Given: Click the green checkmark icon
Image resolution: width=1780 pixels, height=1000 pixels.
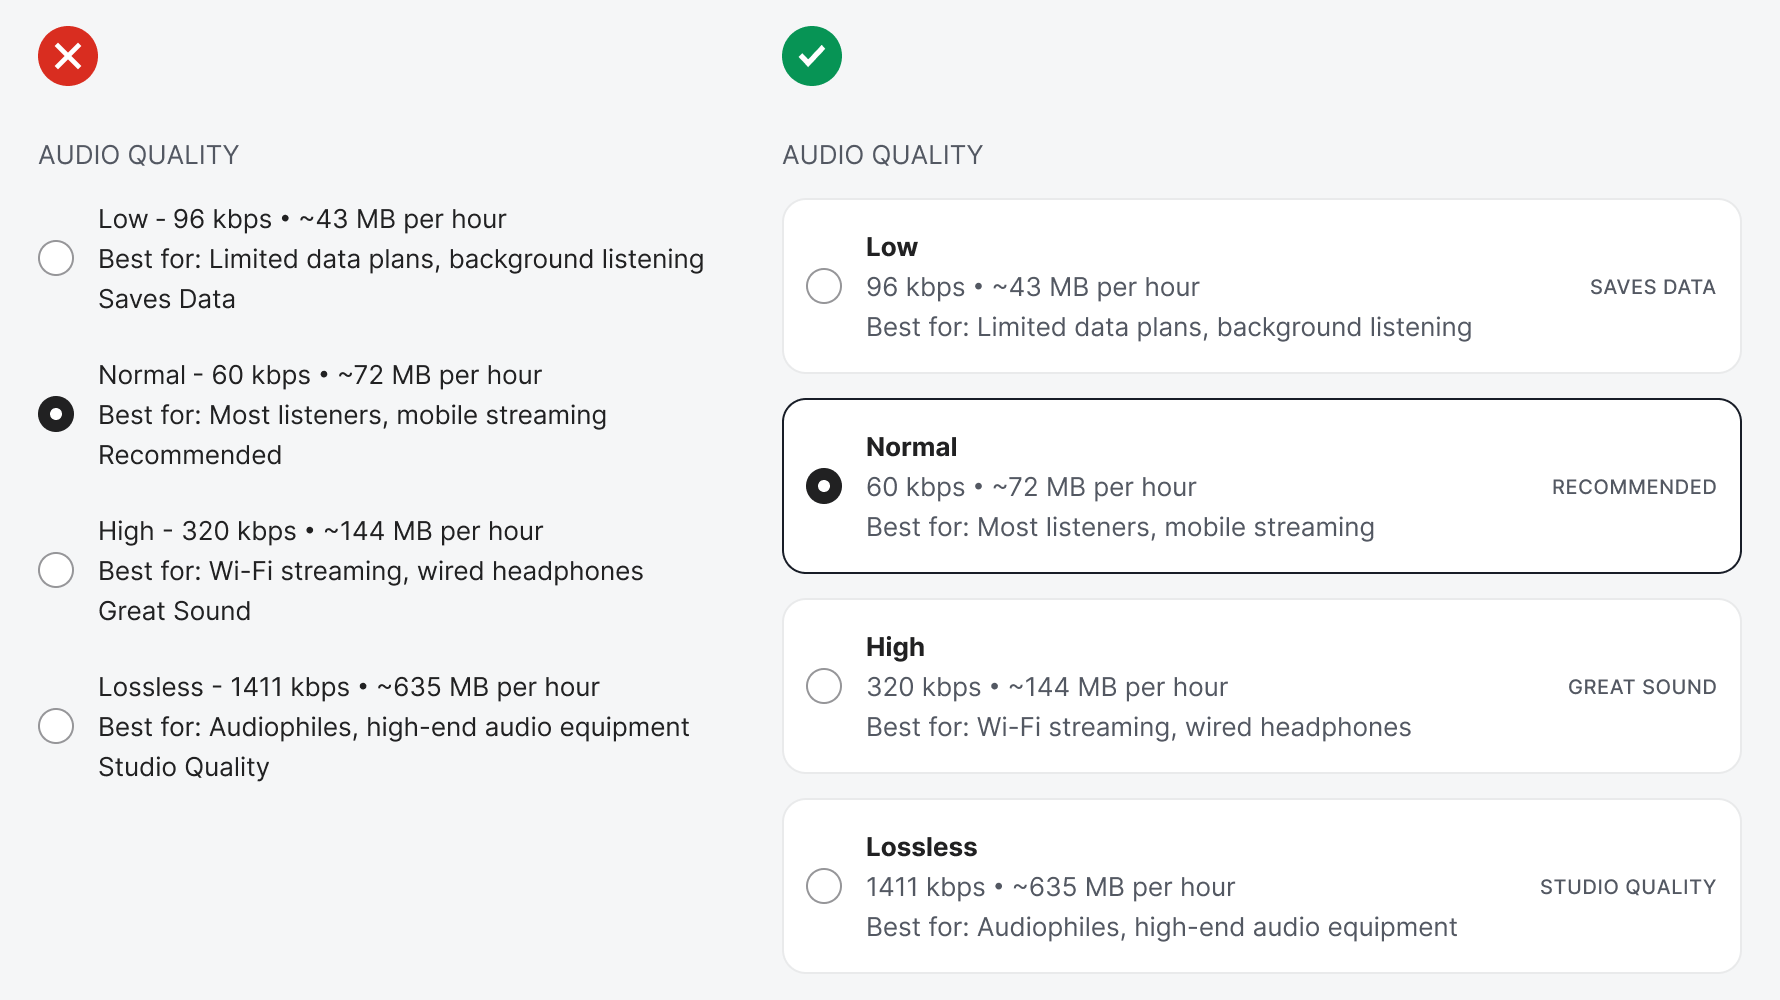Looking at the screenshot, I should (811, 56).
